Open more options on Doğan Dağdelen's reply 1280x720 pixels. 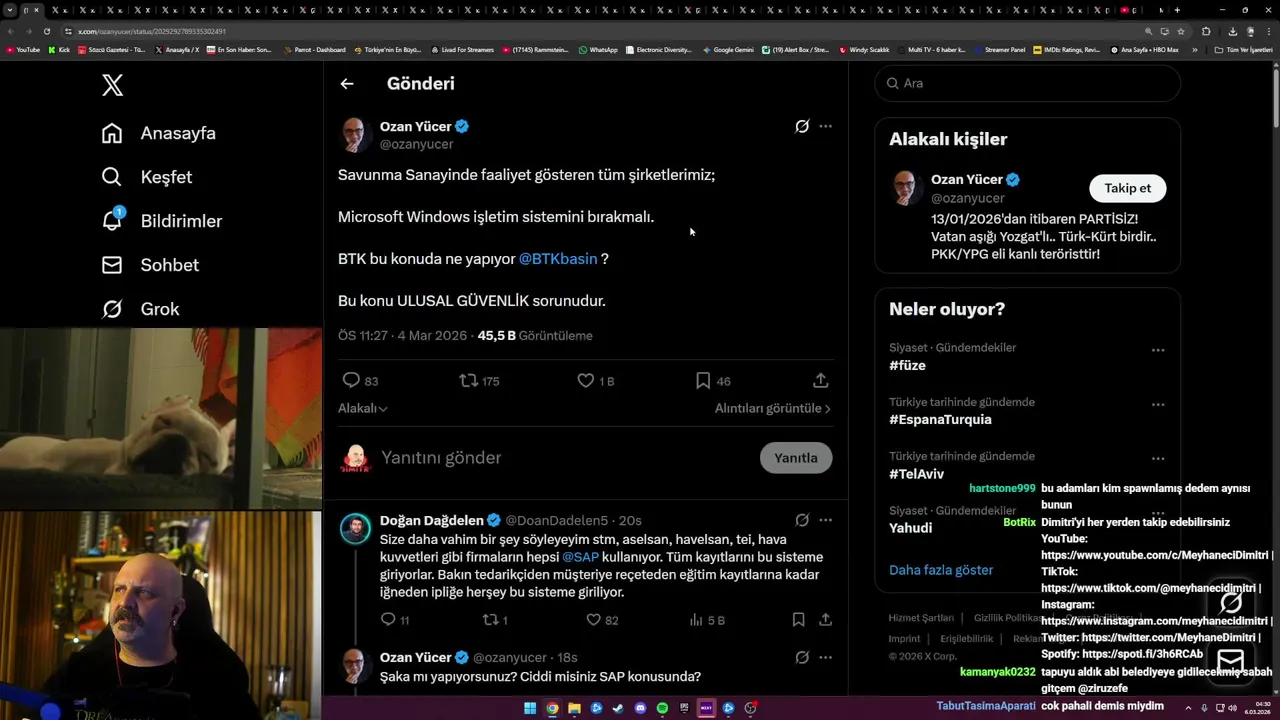click(825, 520)
